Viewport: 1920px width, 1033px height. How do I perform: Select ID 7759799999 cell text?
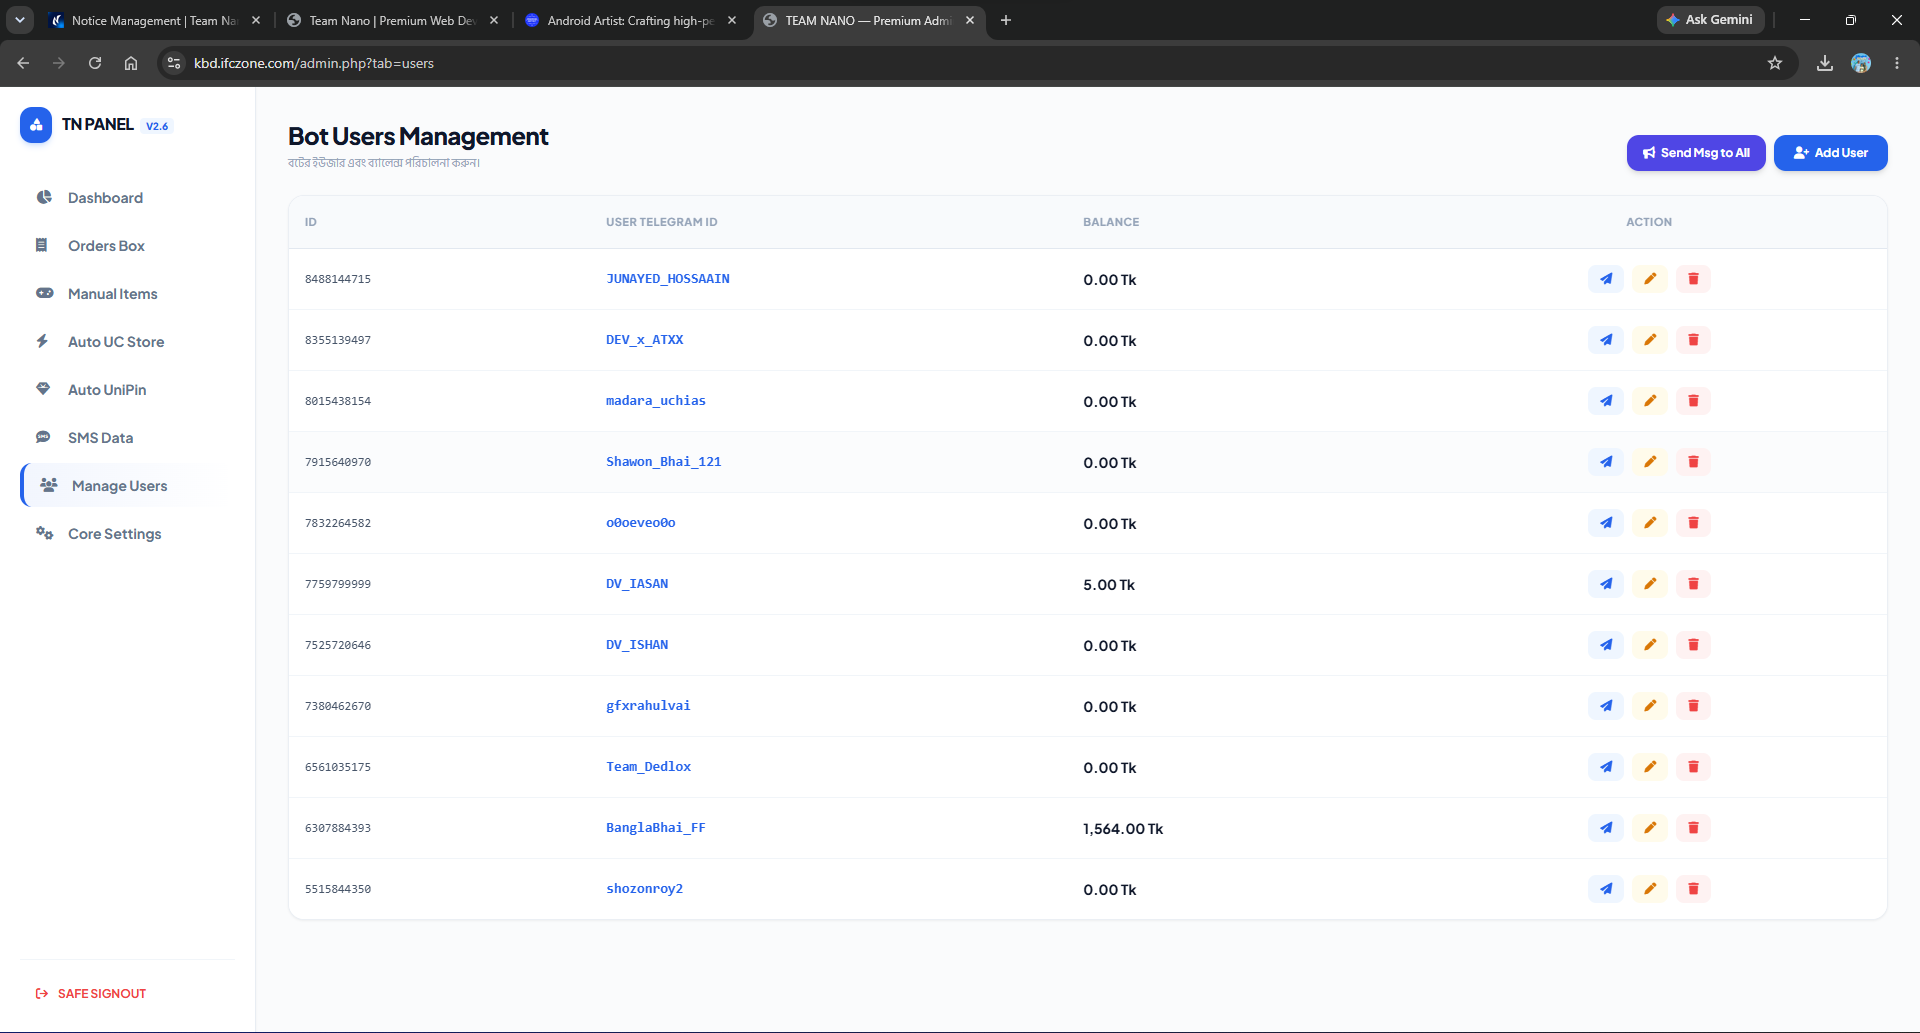click(x=338, y=584)
